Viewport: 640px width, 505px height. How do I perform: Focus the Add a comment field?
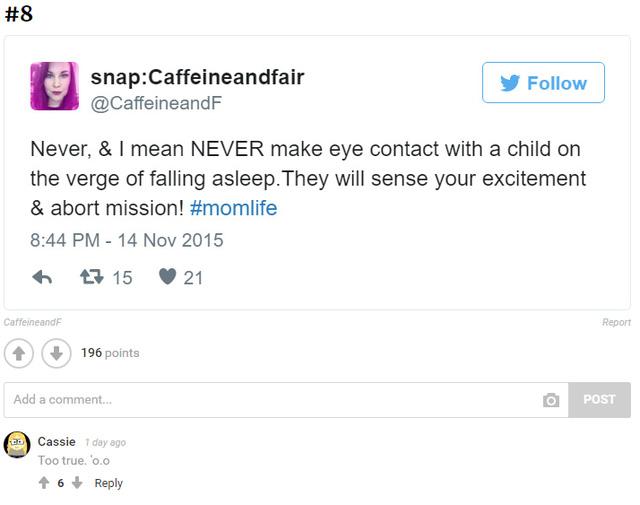point(270,399)
